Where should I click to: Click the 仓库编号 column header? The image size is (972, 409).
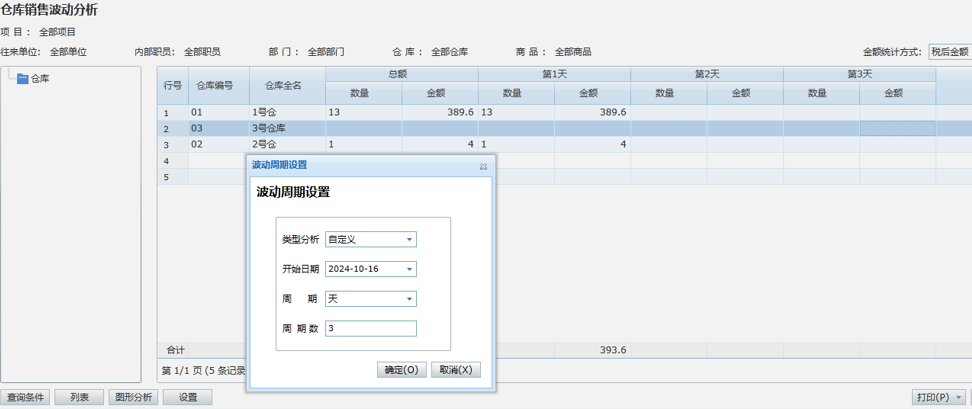pyautogui.click(x=214, y=85)
